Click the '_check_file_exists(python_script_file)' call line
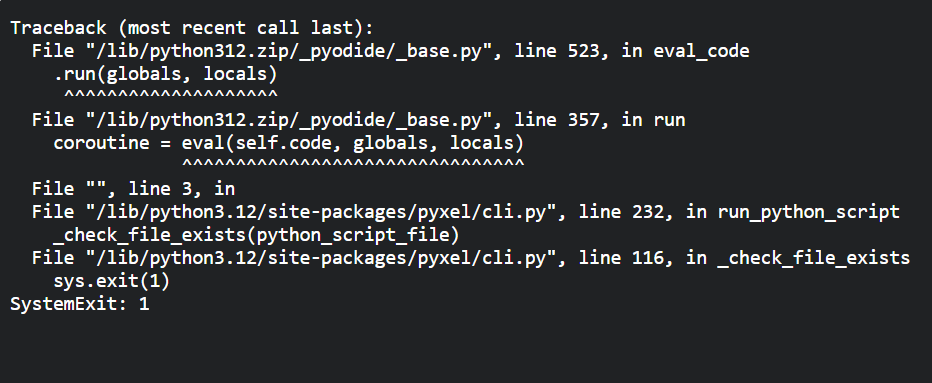The height and width of the screenshot is (383, 932). pyautogui.click(x=257, y=236)
